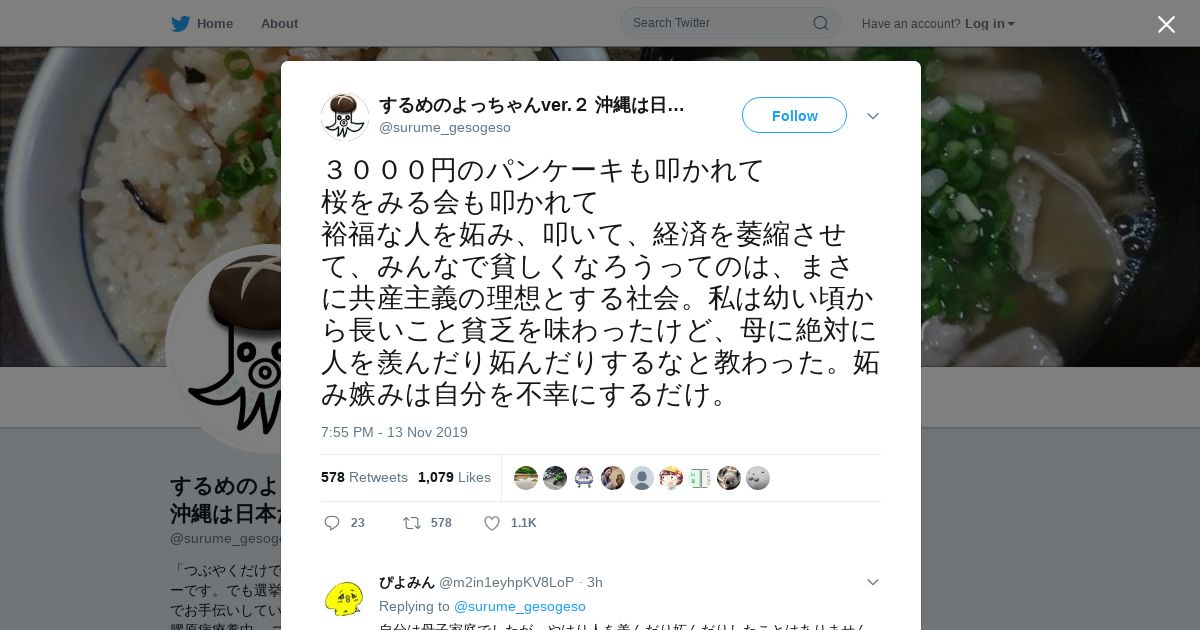
Task: Click the search magnifier icon
Action: point(820,23)
